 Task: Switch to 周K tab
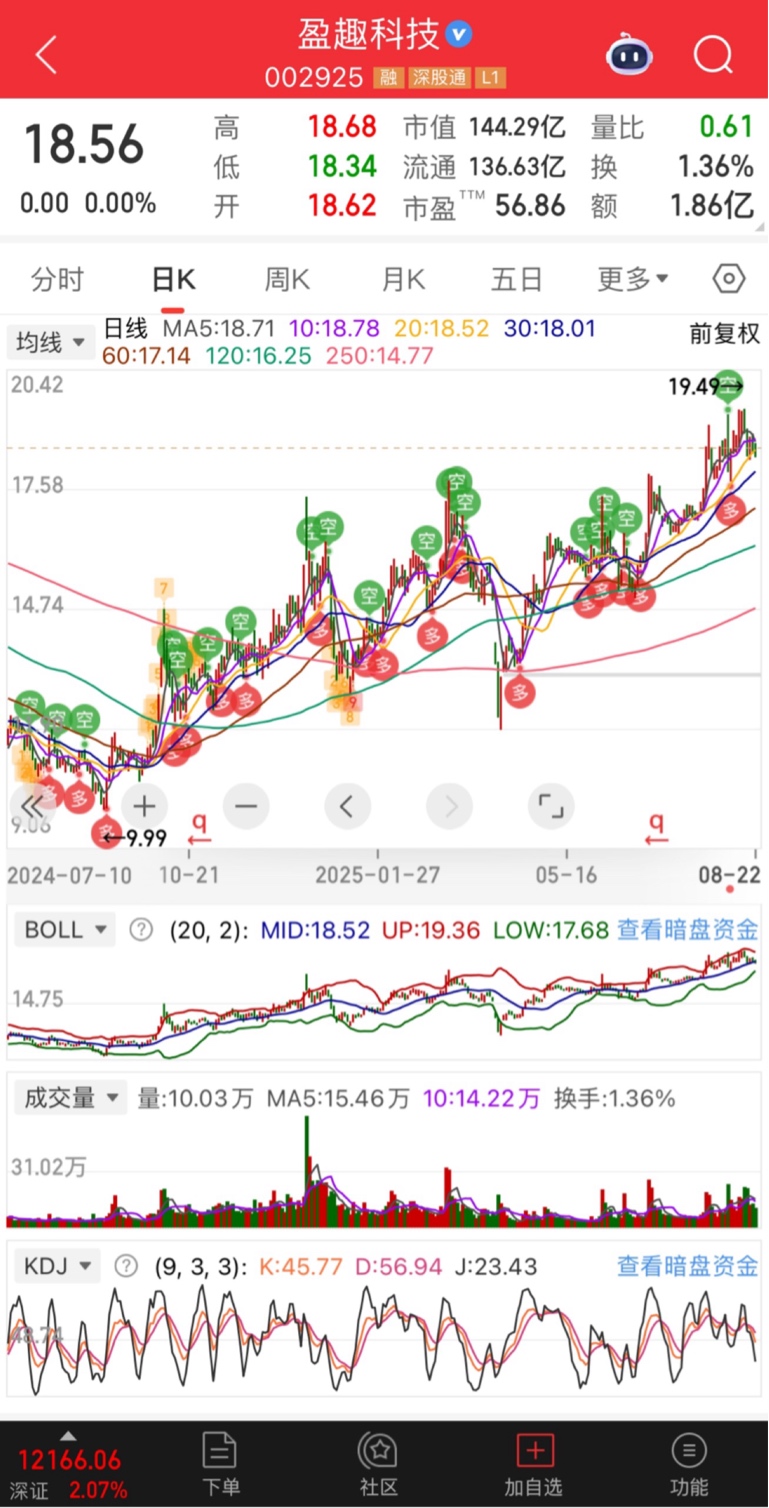[287, 279]
